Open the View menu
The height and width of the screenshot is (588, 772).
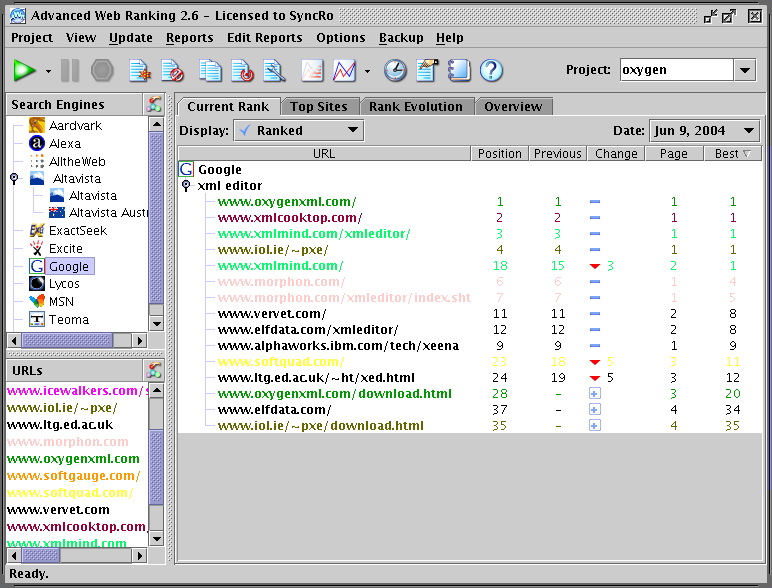[81, 38]
